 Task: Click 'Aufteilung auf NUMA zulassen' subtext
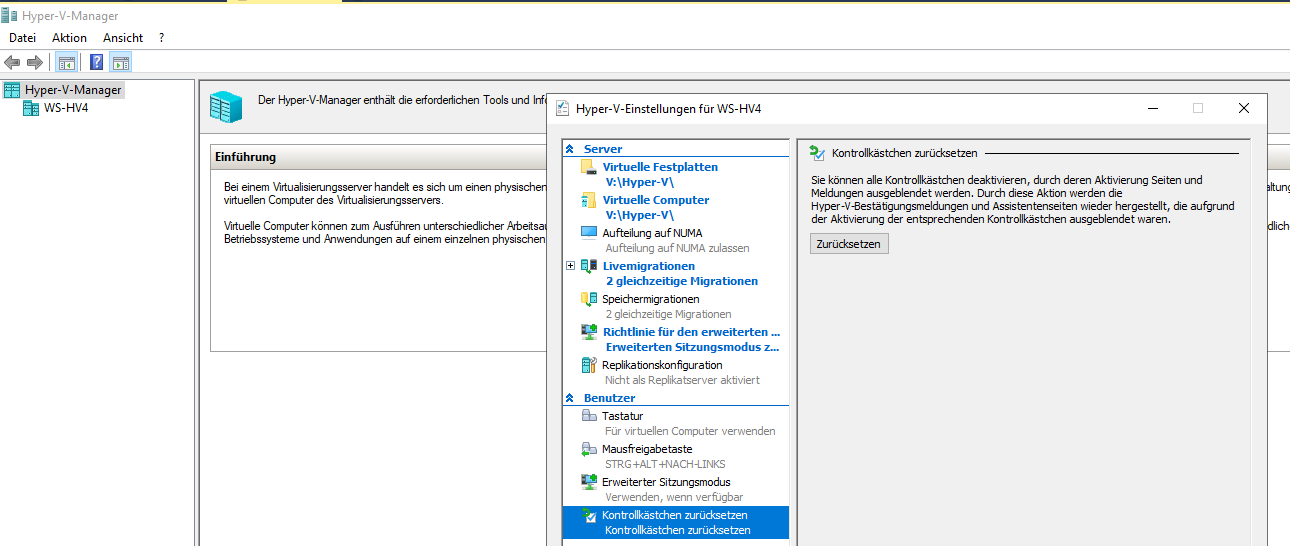(677, 248)
